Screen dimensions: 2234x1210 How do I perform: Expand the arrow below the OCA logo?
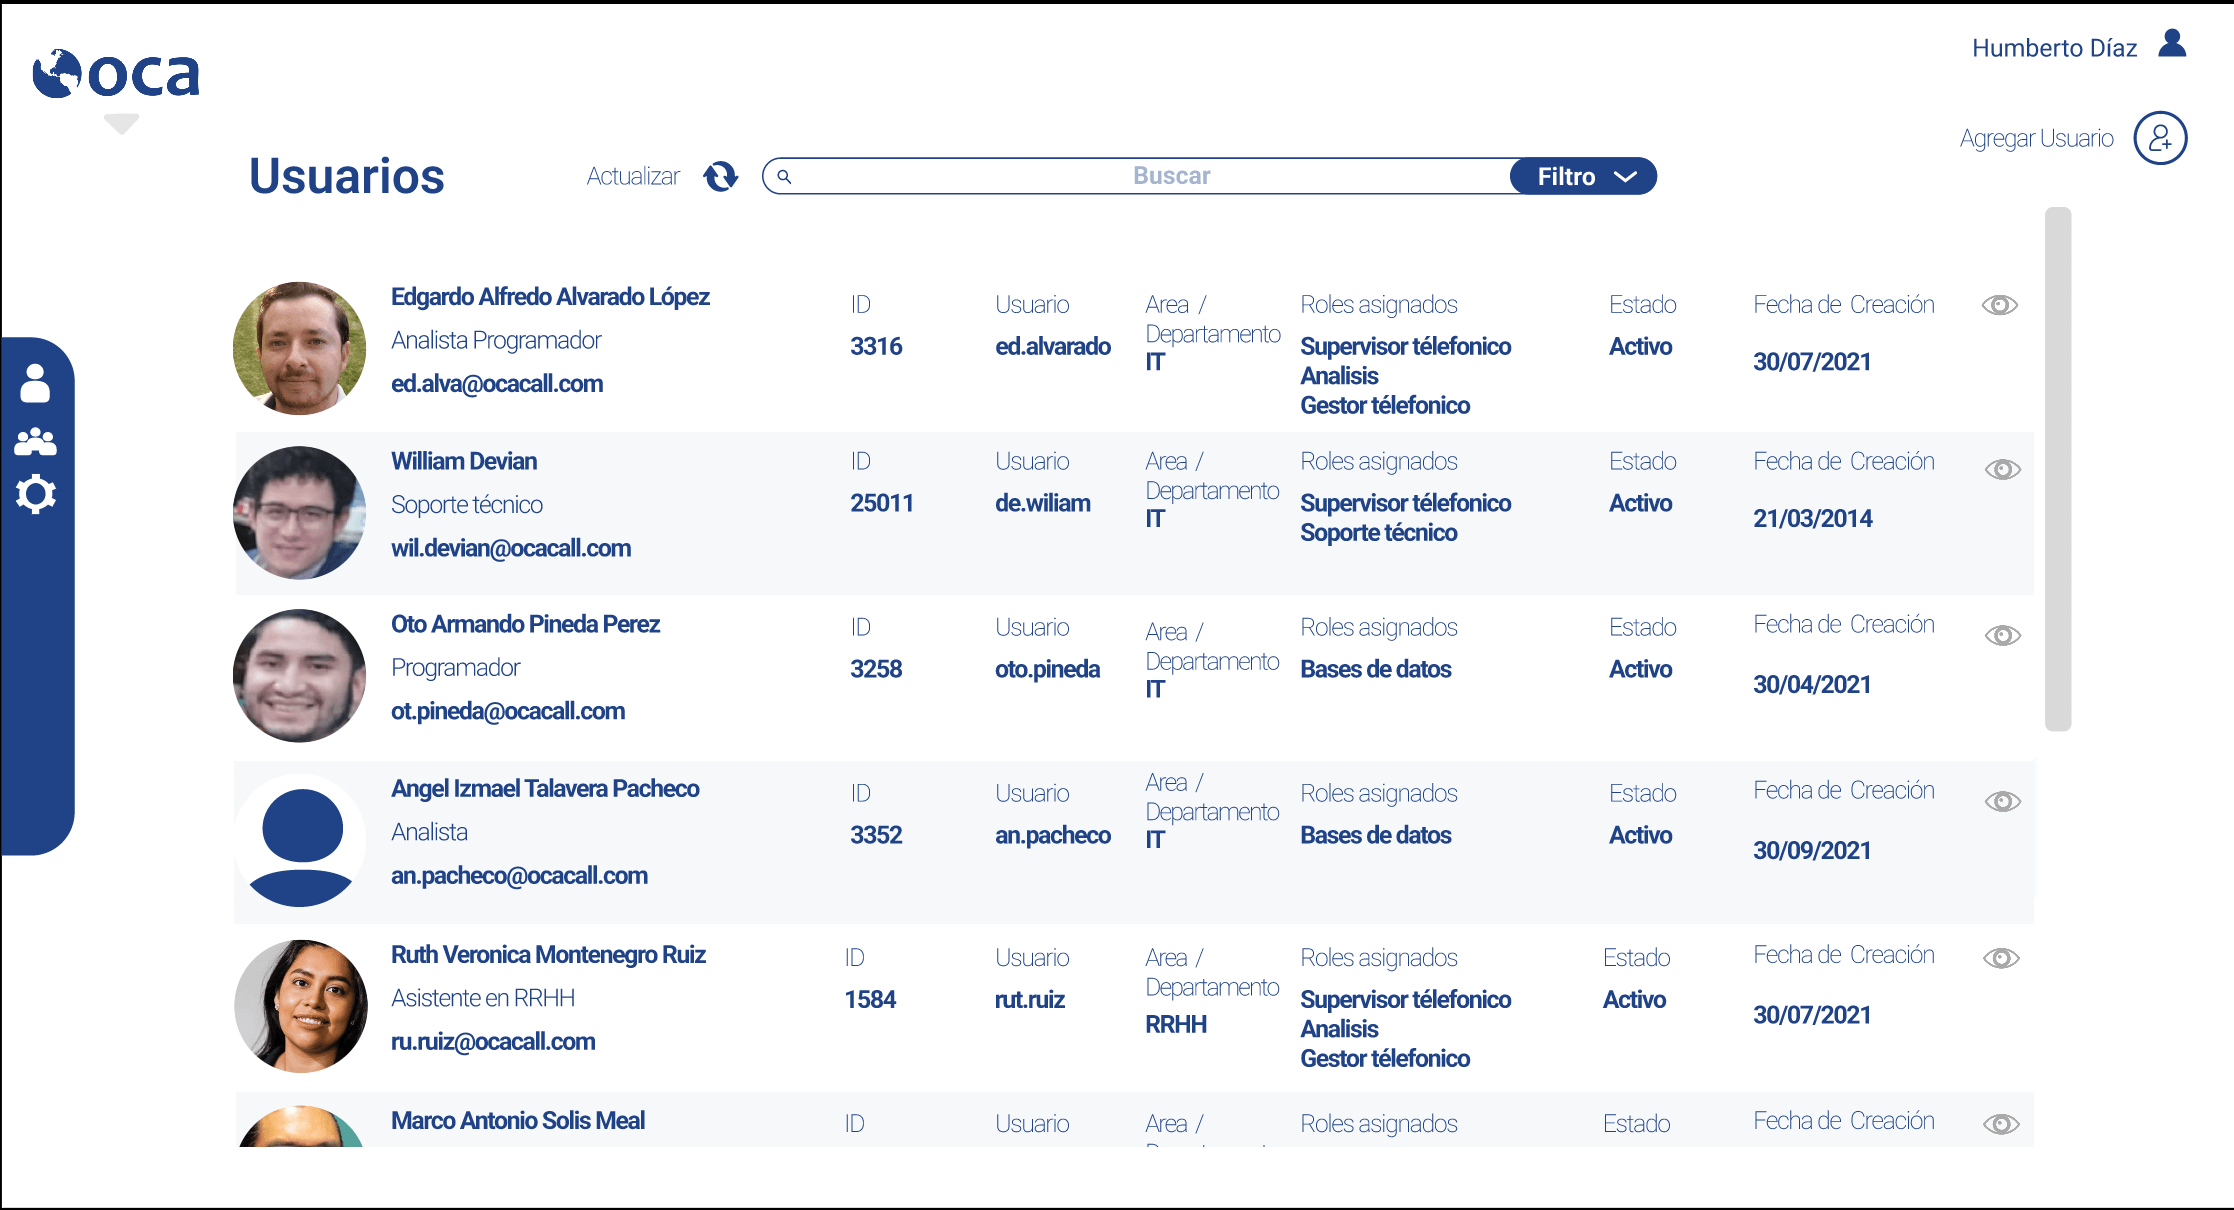pos(121,124)
